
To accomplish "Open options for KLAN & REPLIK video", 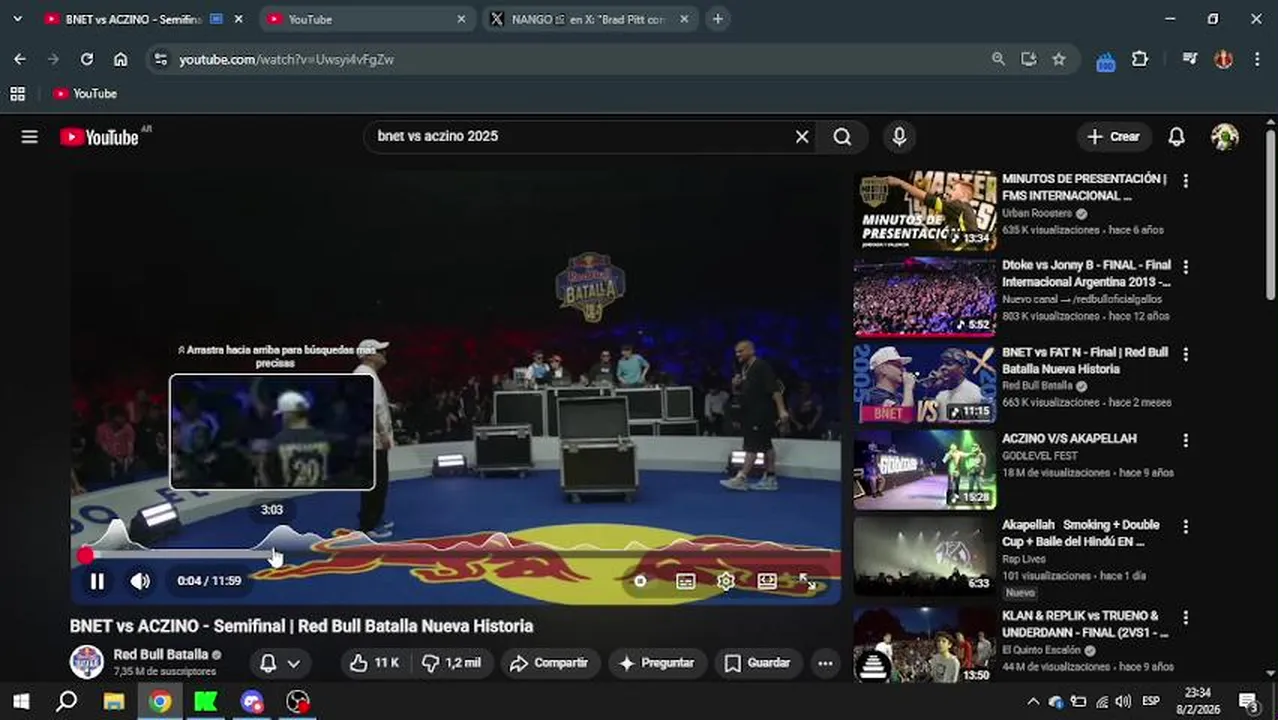I will click(x=1185, y=617).
